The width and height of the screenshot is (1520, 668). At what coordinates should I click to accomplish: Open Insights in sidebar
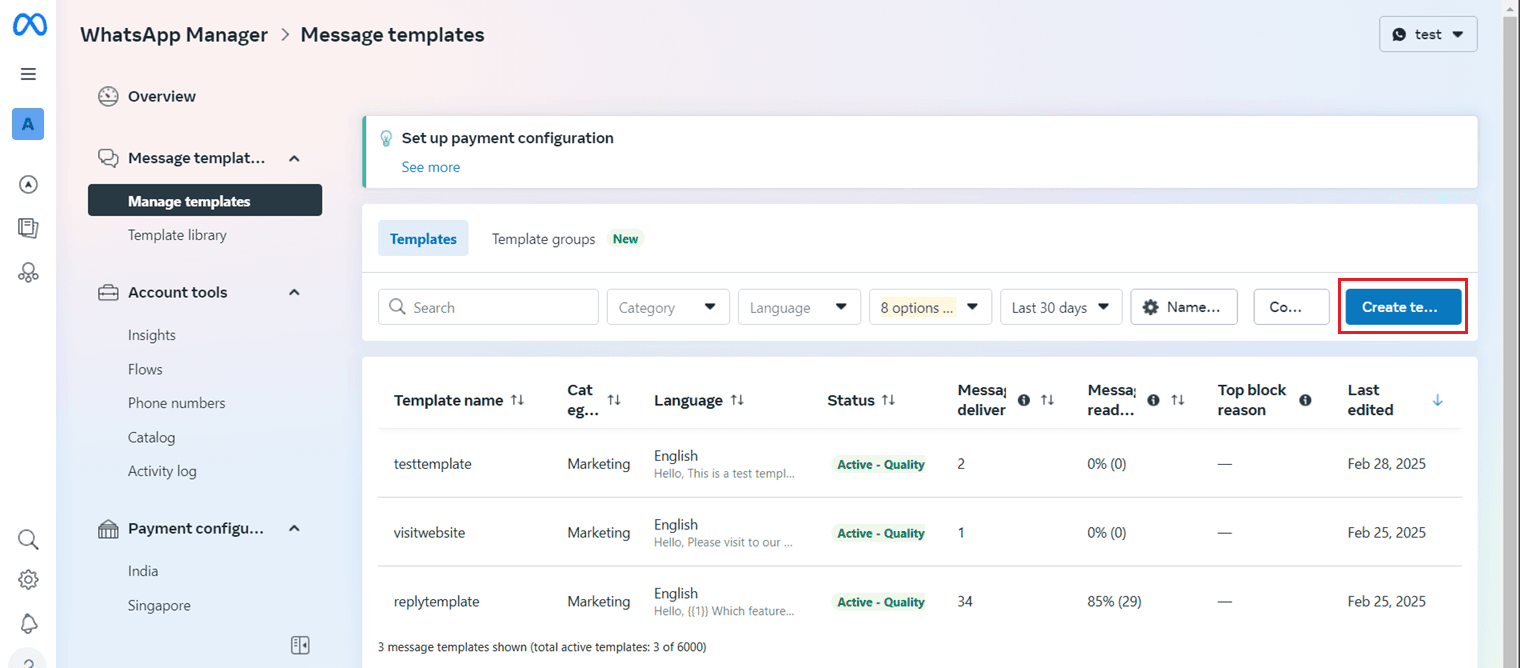pyautogui.click(x=152, y=335)
